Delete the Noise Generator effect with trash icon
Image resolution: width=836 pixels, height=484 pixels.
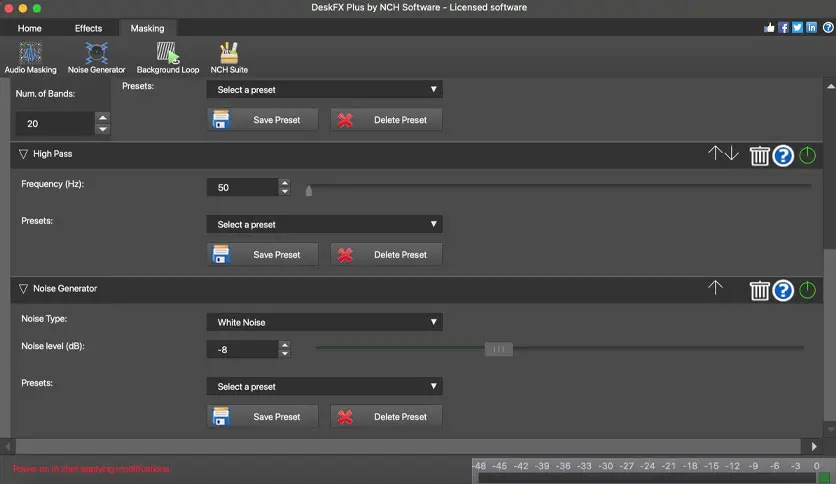point(759,291)
